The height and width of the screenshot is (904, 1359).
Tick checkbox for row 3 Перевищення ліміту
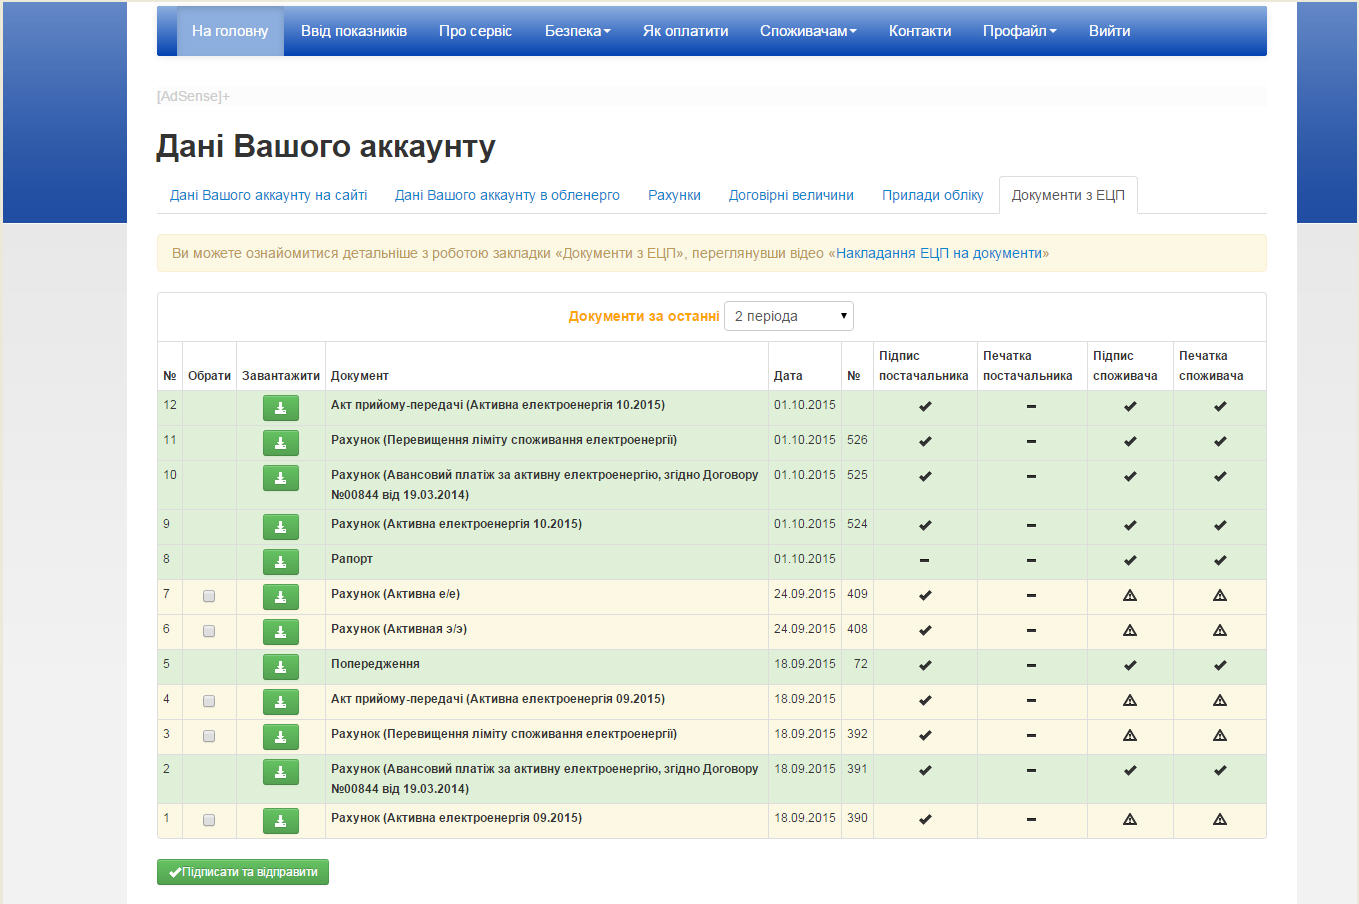click(209, 736)
